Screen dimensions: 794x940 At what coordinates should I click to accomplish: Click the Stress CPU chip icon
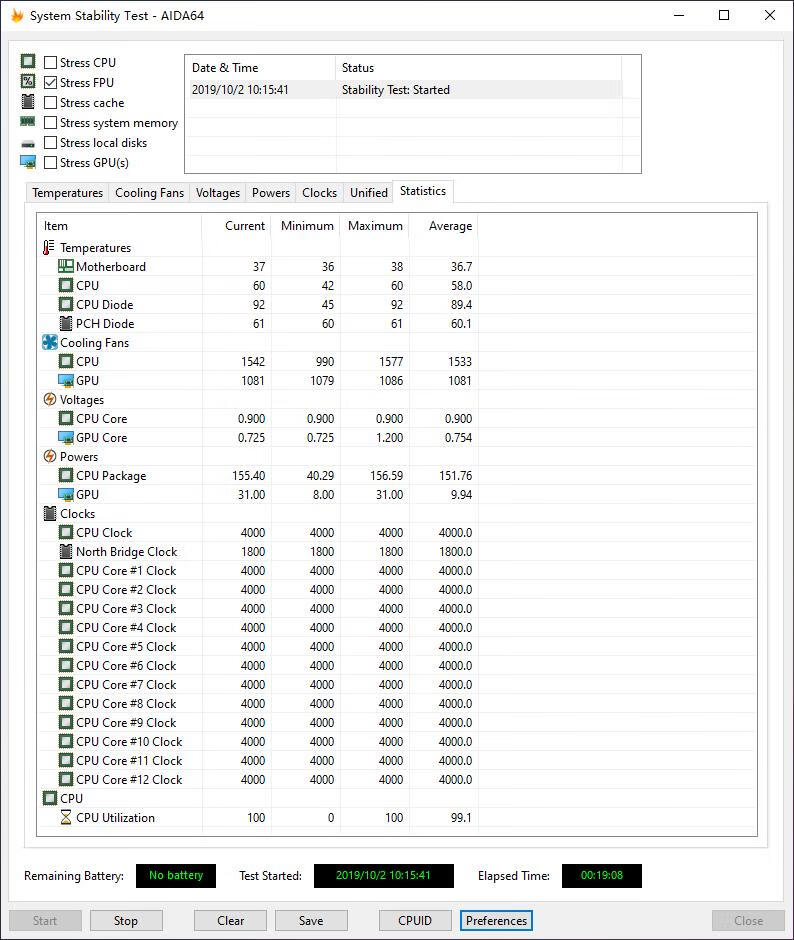28,61
